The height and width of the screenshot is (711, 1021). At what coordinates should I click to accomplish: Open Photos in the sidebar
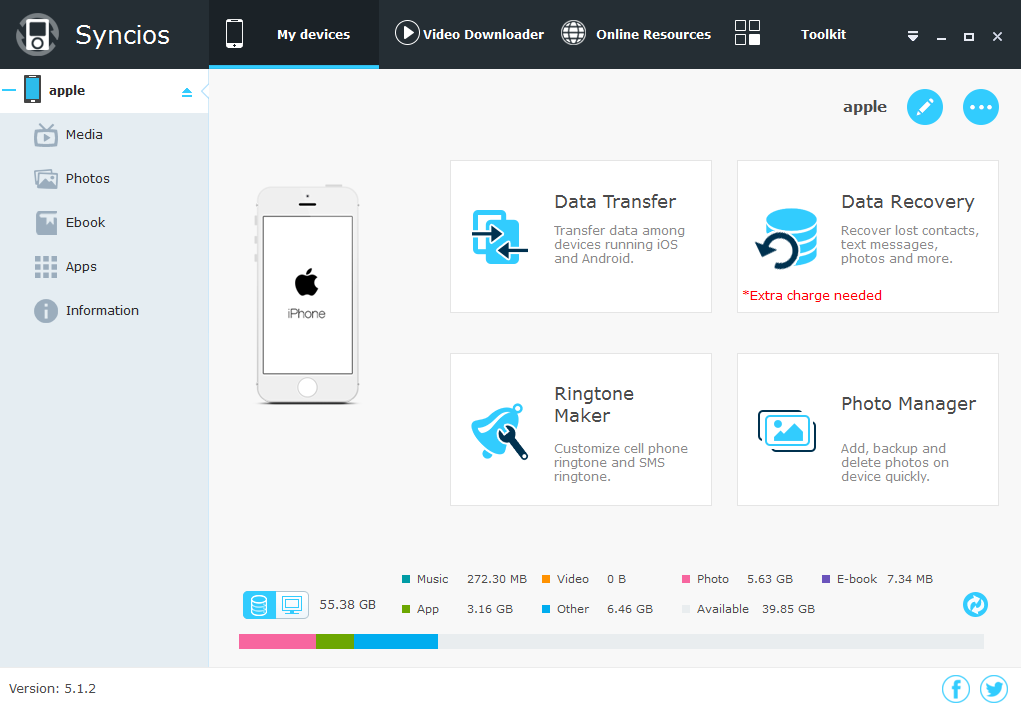click(104, 178)
